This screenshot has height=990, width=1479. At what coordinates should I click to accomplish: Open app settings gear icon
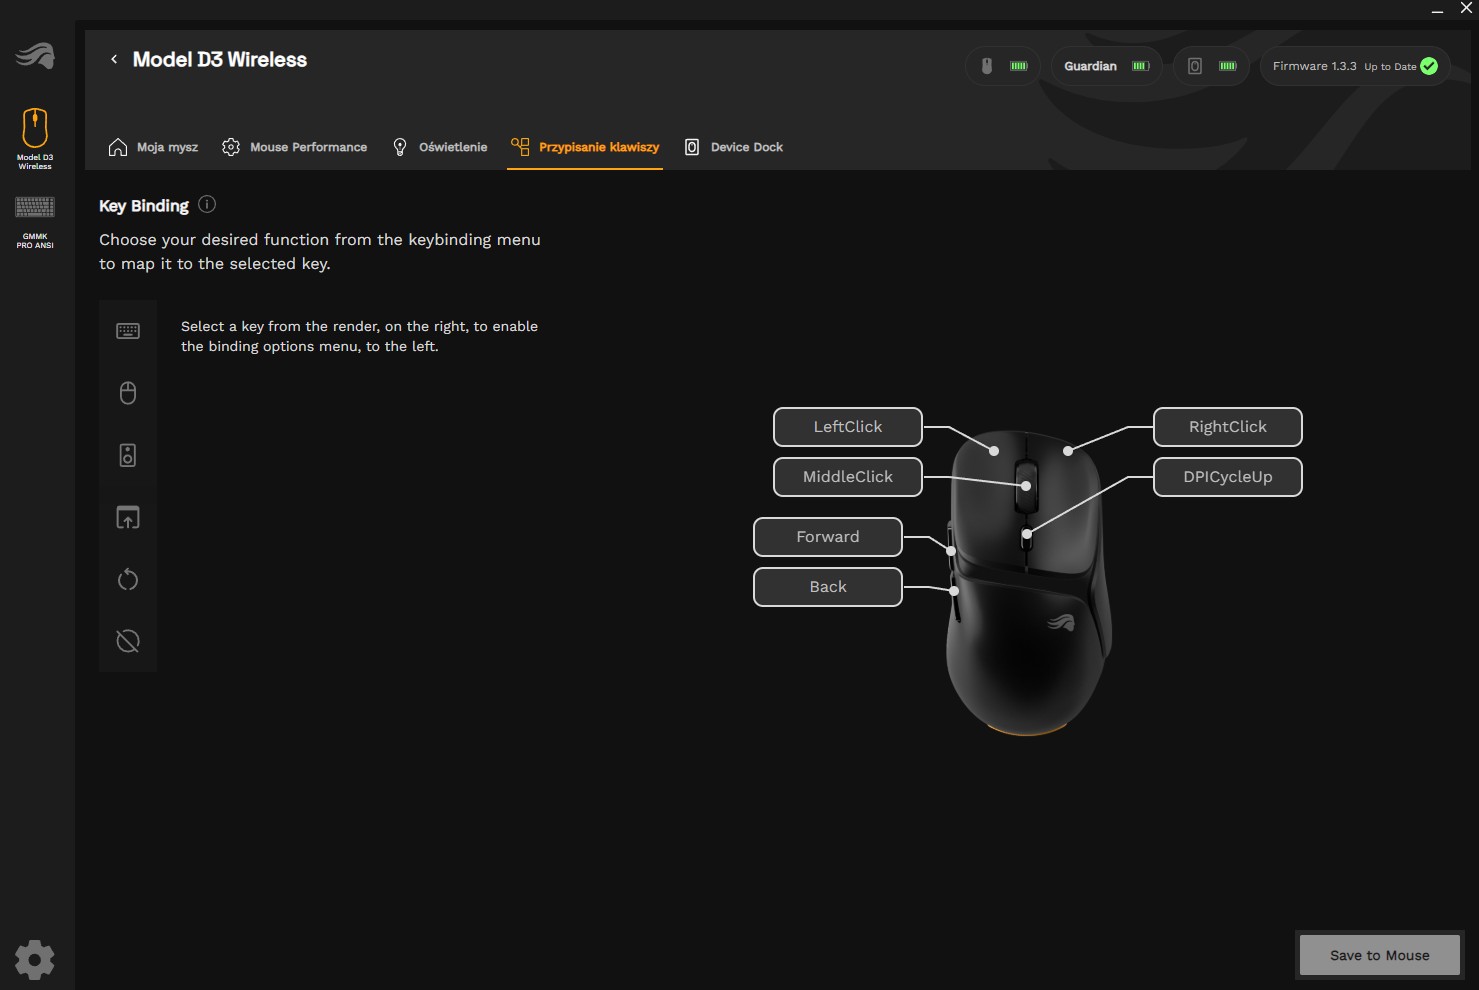(35, 960)
